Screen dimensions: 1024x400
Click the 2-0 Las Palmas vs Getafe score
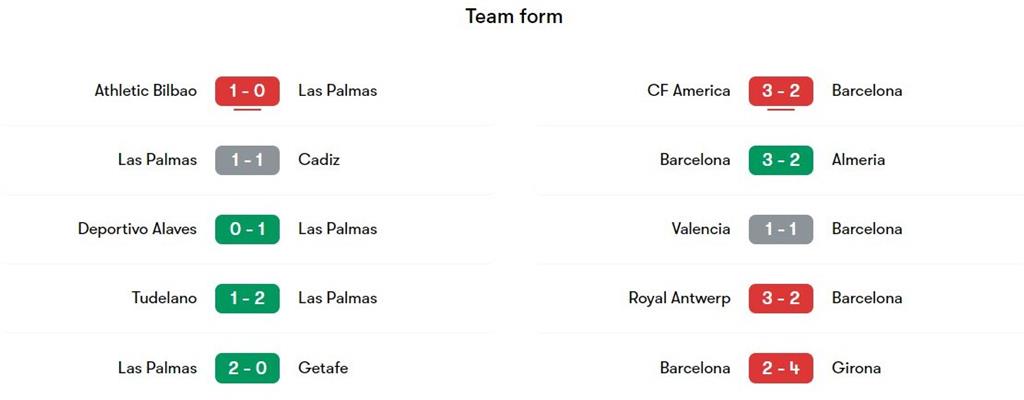coord(247,368)
